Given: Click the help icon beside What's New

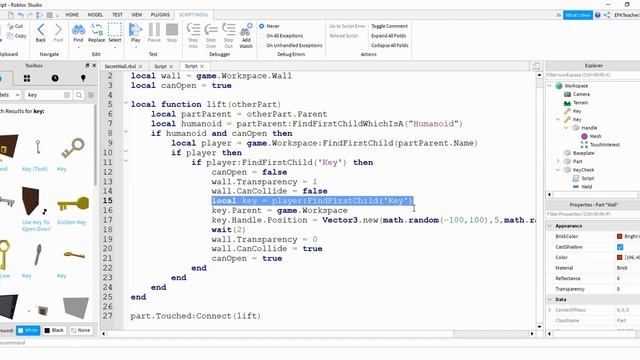Looking at the screenshot, I should [x=598, y=15].
